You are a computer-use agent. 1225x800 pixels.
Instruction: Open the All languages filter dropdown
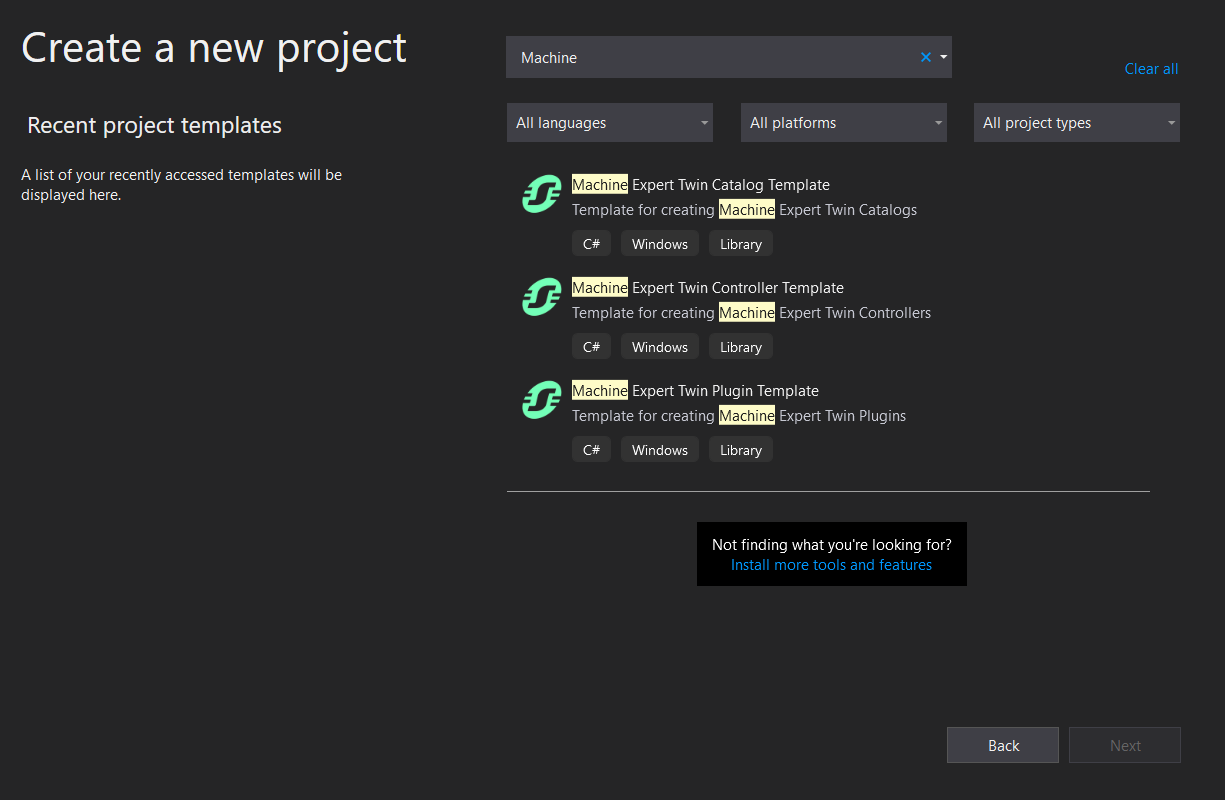[610, 123]
